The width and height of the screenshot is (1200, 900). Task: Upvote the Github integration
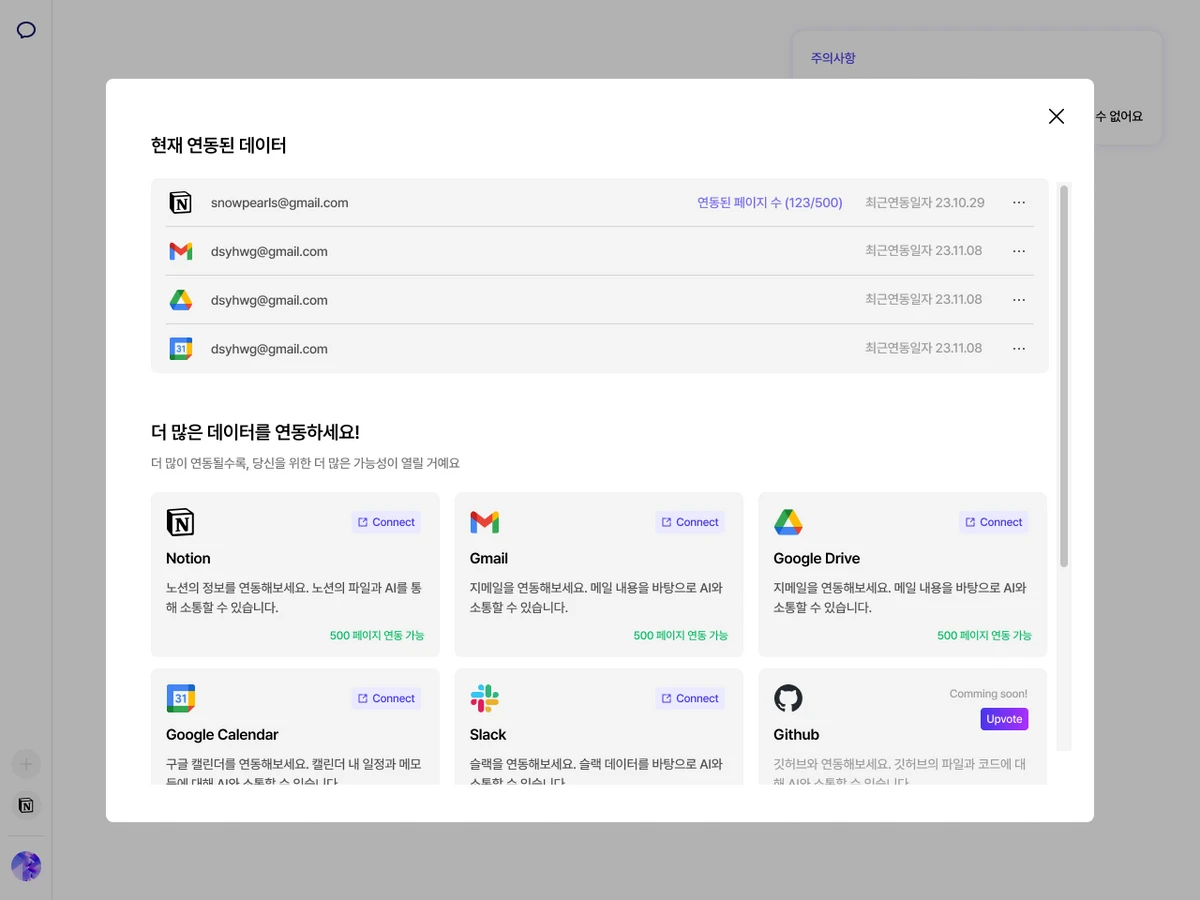point(1004,719)
